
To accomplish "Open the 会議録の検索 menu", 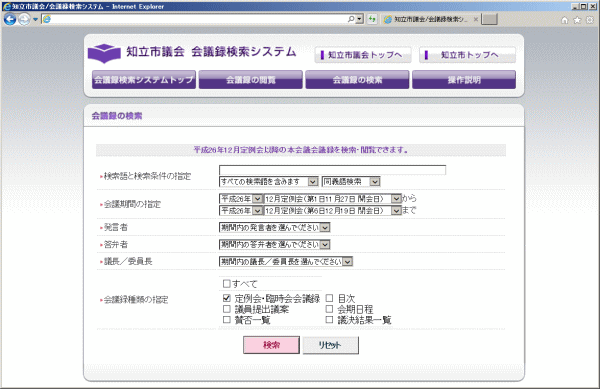I will (357, 80).
